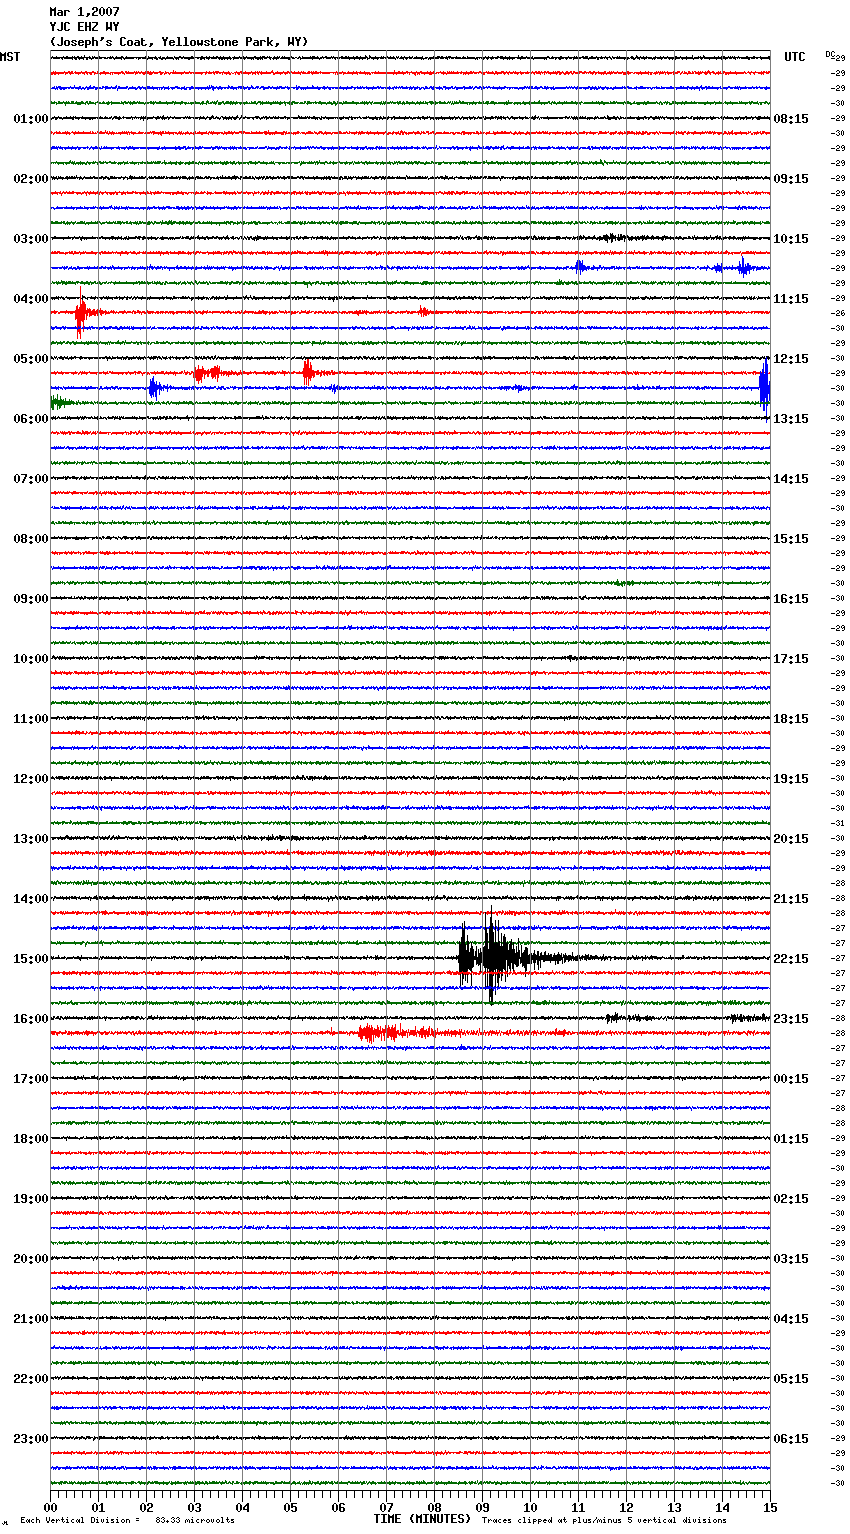Click the 'DC' offset column heading
Screen dimensions: 850x1534
pos(830,54)
